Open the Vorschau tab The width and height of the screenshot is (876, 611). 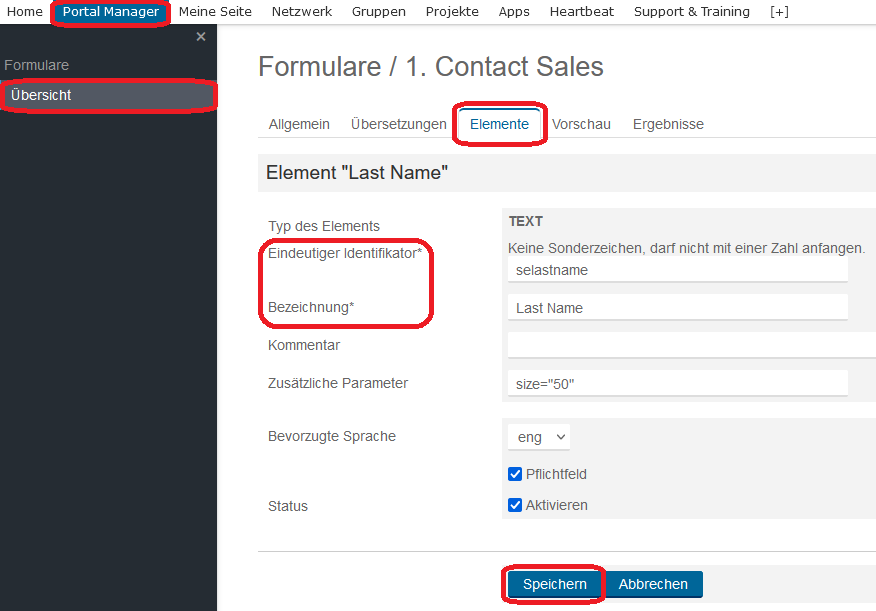[581, 124]
